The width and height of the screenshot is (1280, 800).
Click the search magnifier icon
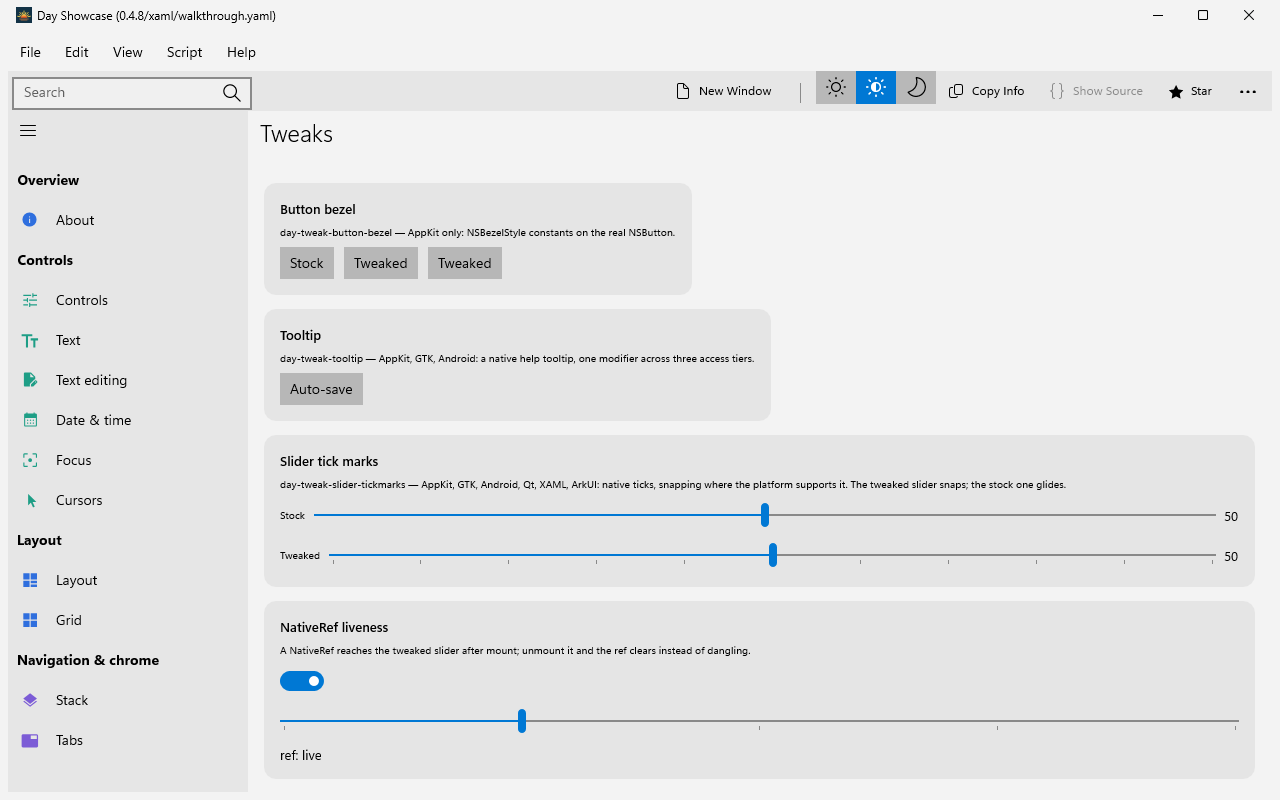point(232,93)
